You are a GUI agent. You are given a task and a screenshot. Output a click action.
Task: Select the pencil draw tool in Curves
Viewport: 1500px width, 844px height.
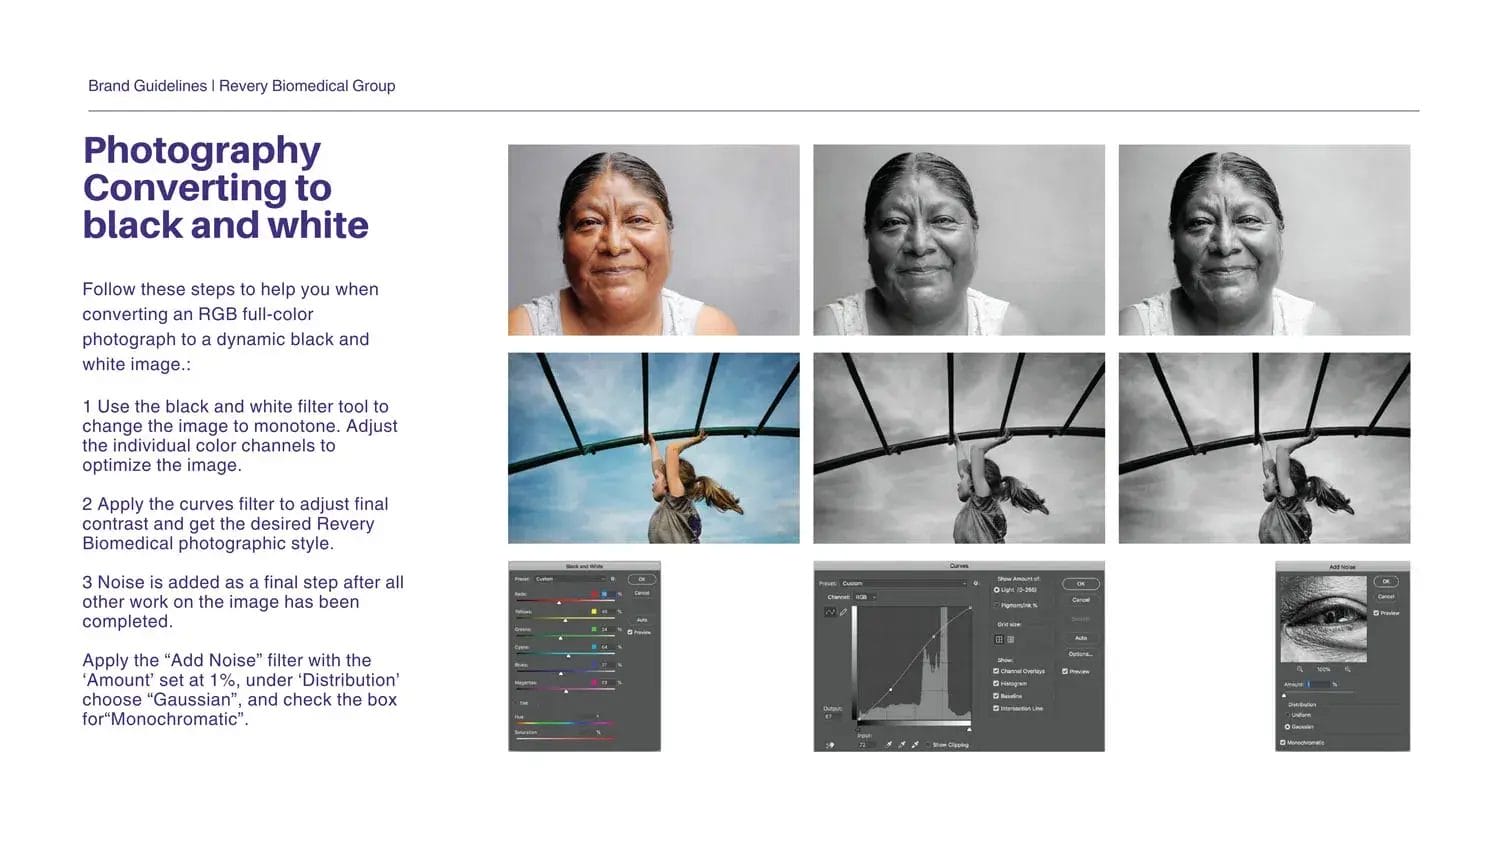pyautogui.click(x=843, y=612)
